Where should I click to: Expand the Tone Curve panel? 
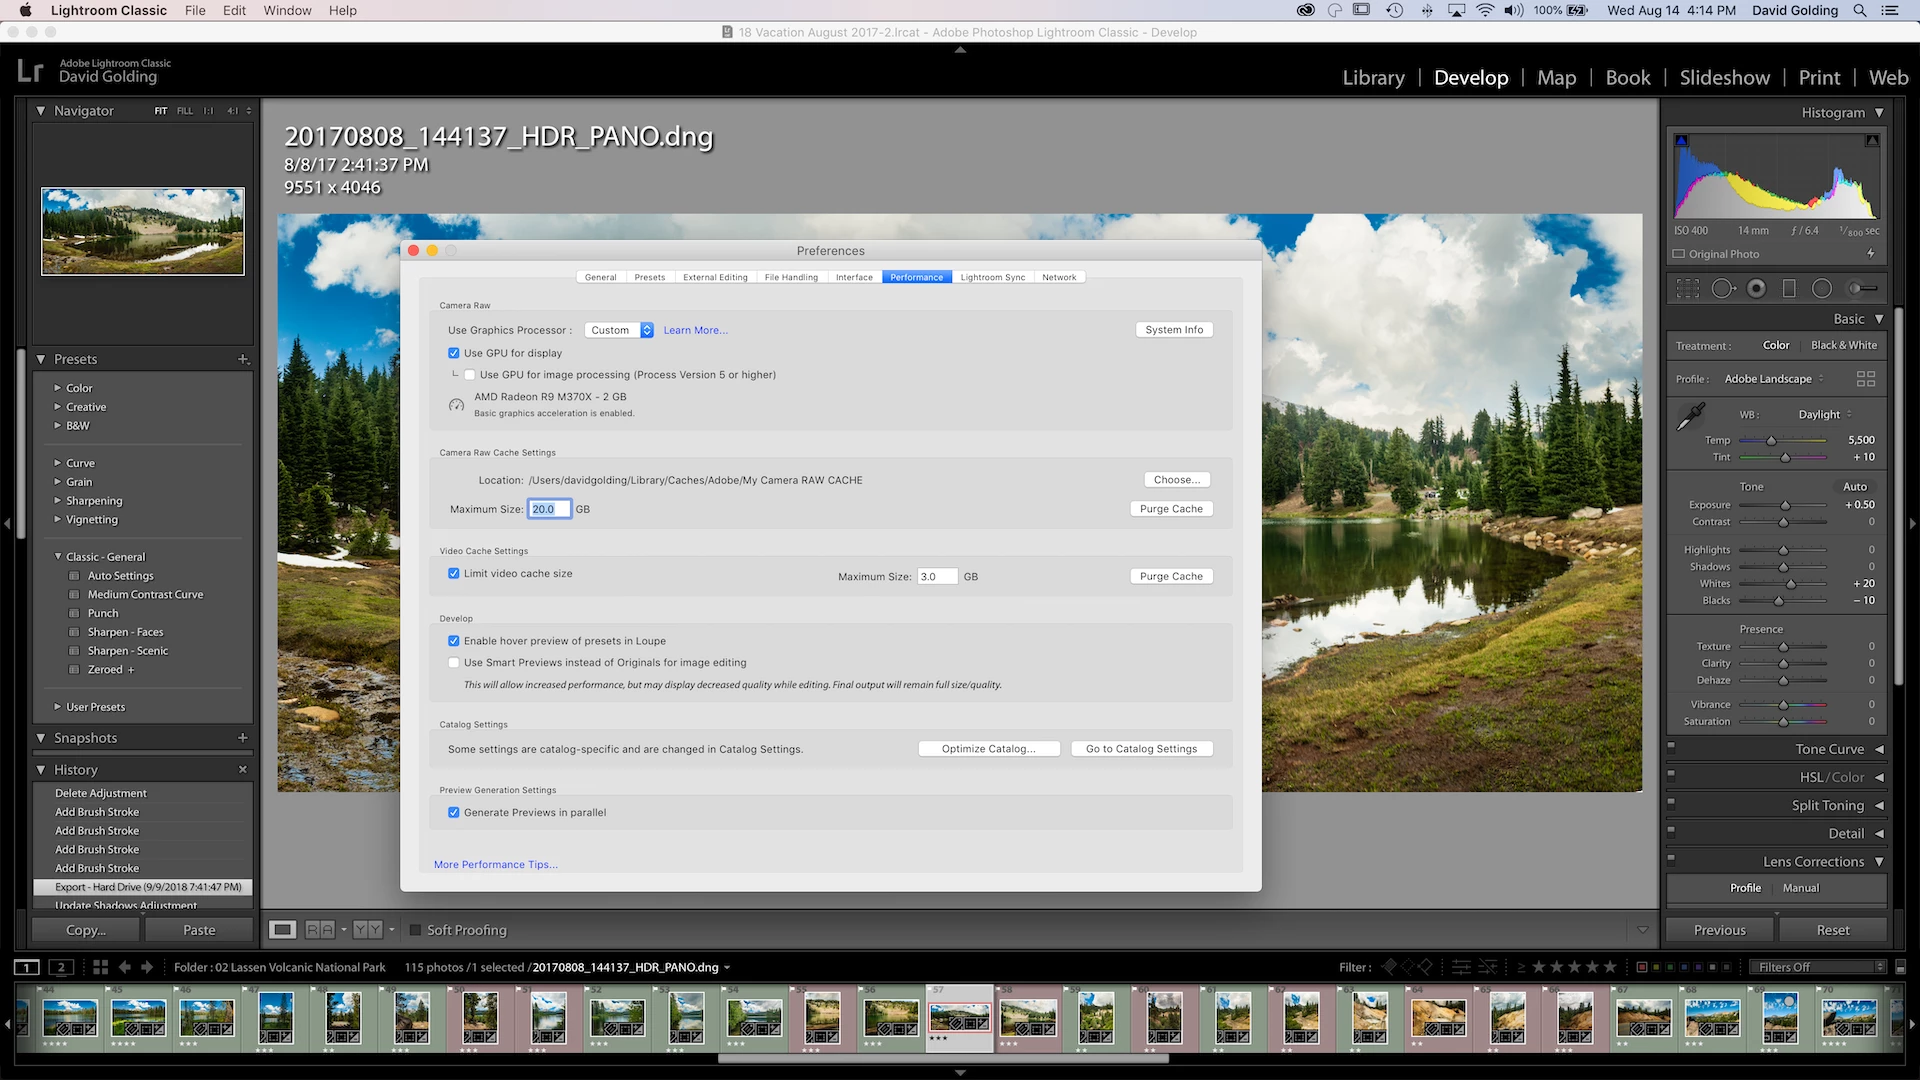pyautogui.click(x=1829, y=749)
